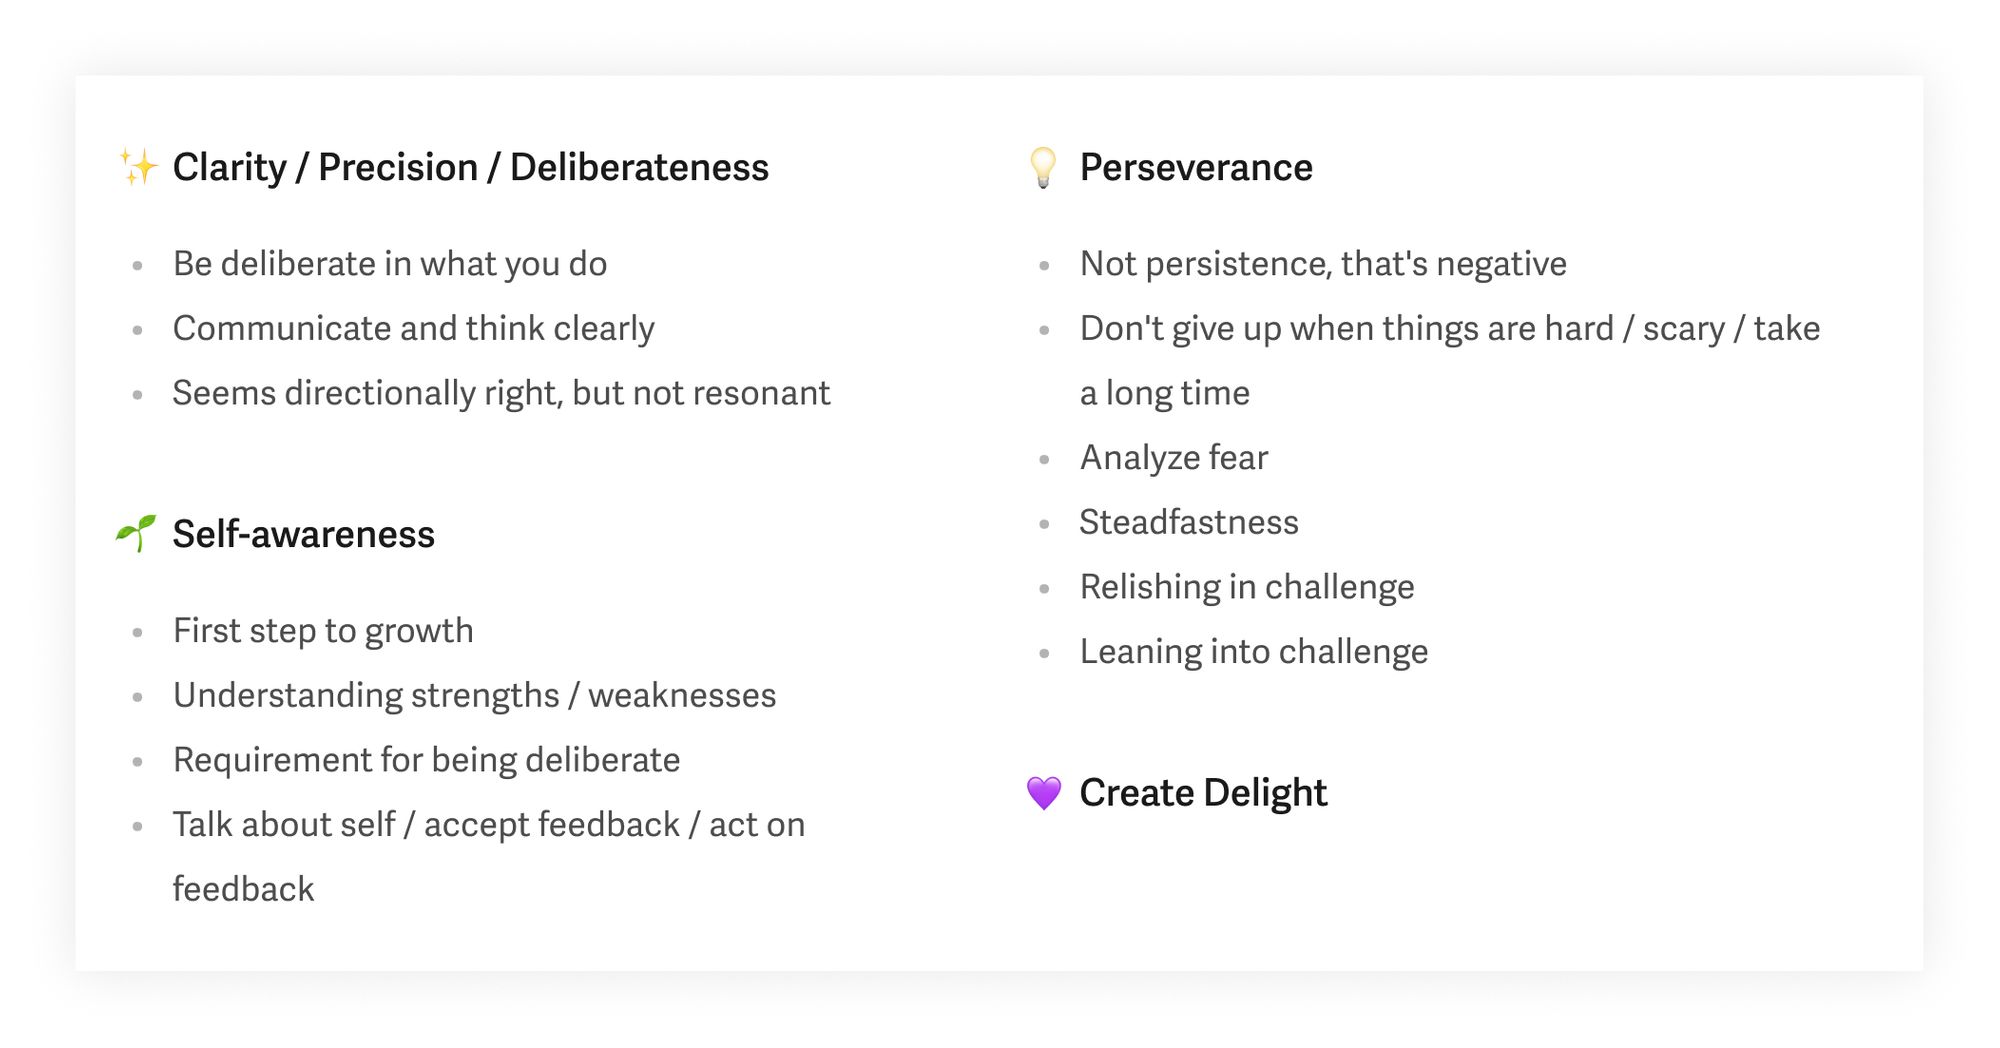2000x1048 pixels.
Task: Click 'Understanding strengths / weaknesses' item
Action: pyautogui.click(x=475, y=696)
